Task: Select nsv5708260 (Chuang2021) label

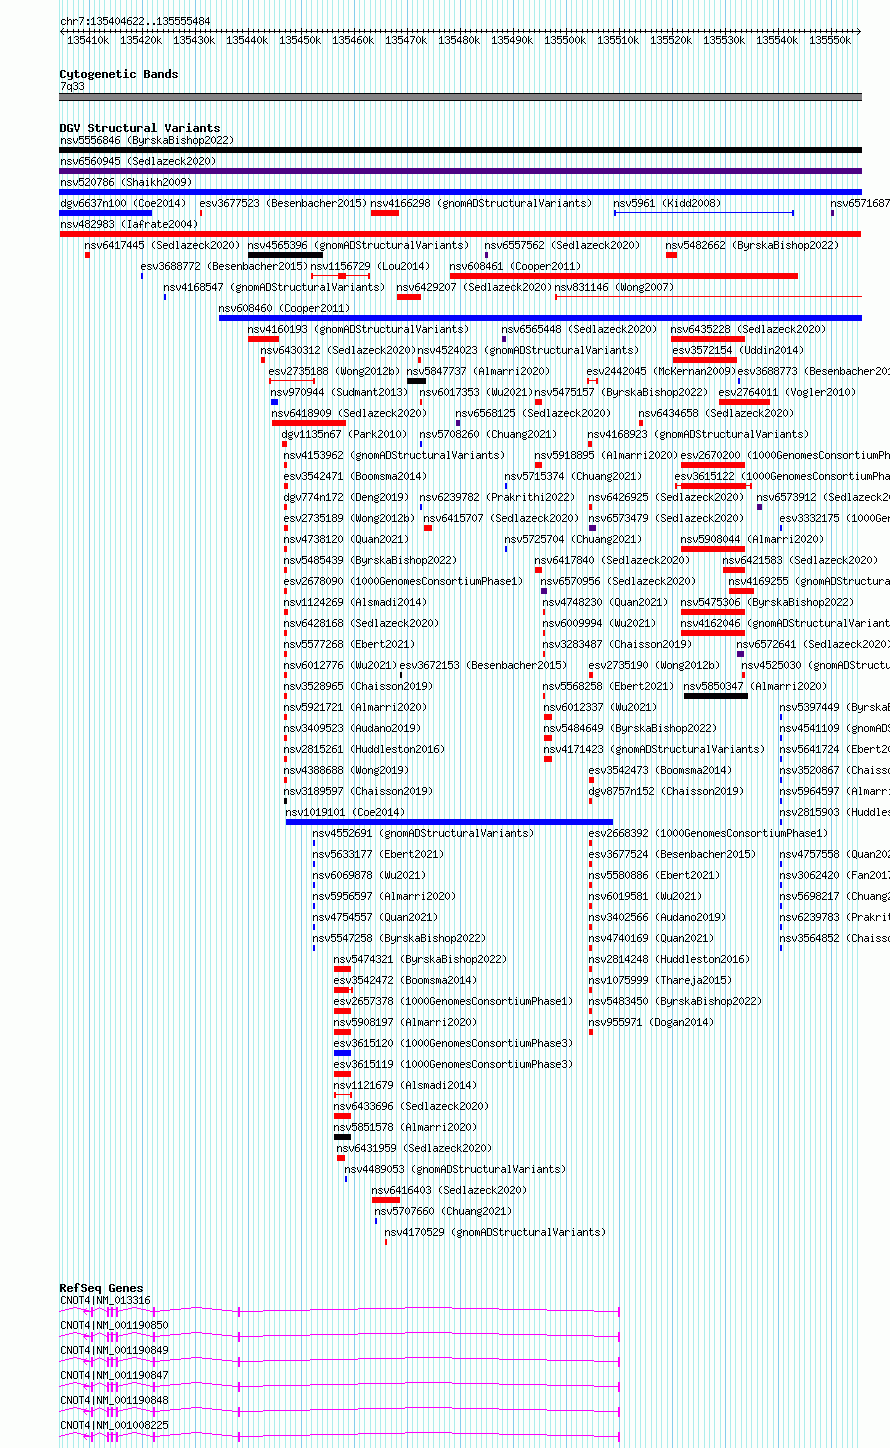Action: point(488,434)
